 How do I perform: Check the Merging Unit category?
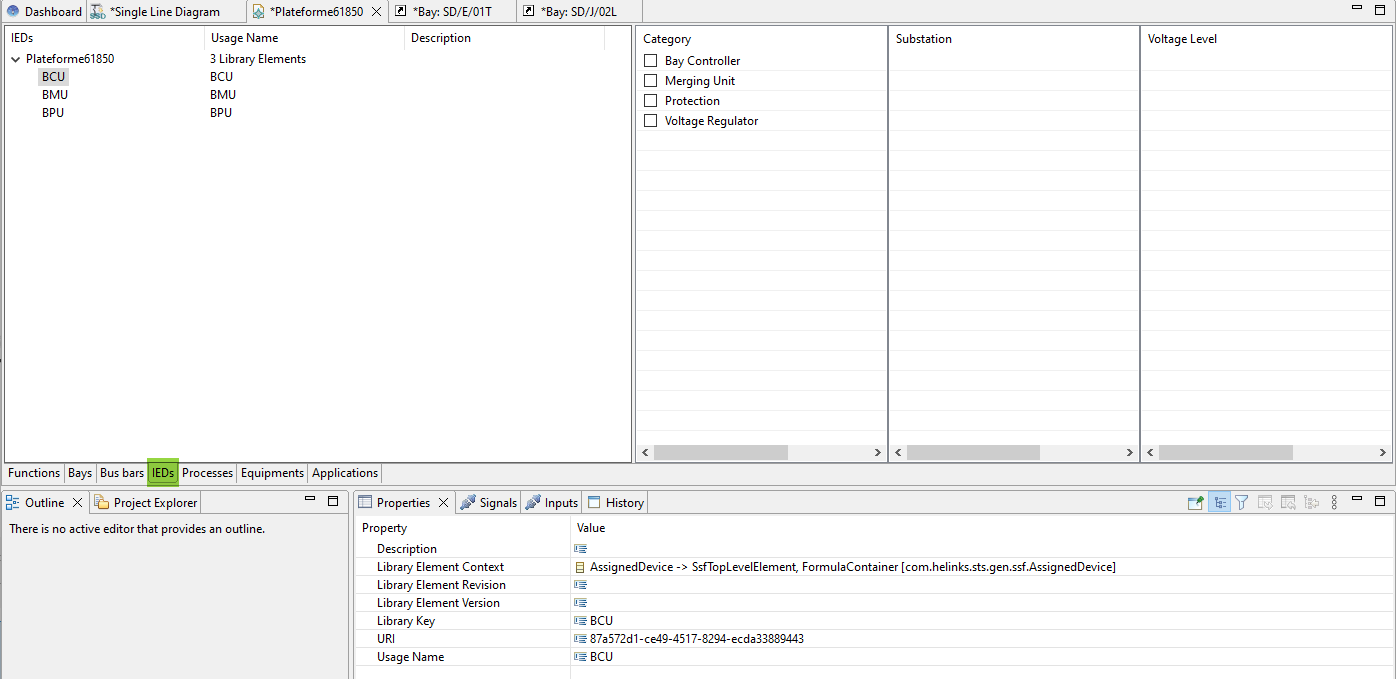(x=651, y=81)
